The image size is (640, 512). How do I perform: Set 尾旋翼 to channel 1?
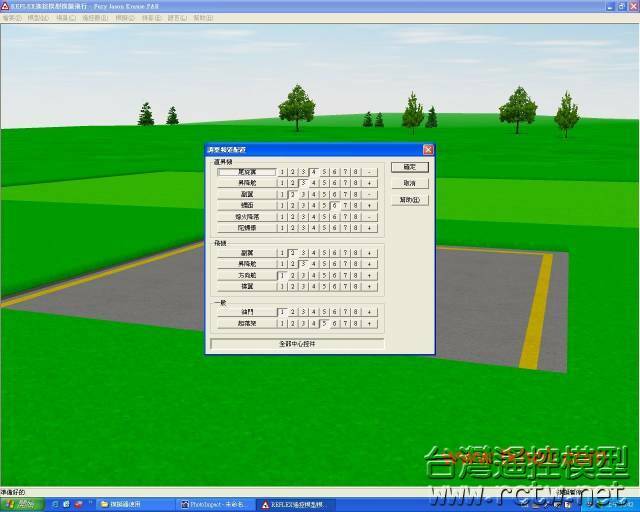(282, 172)
